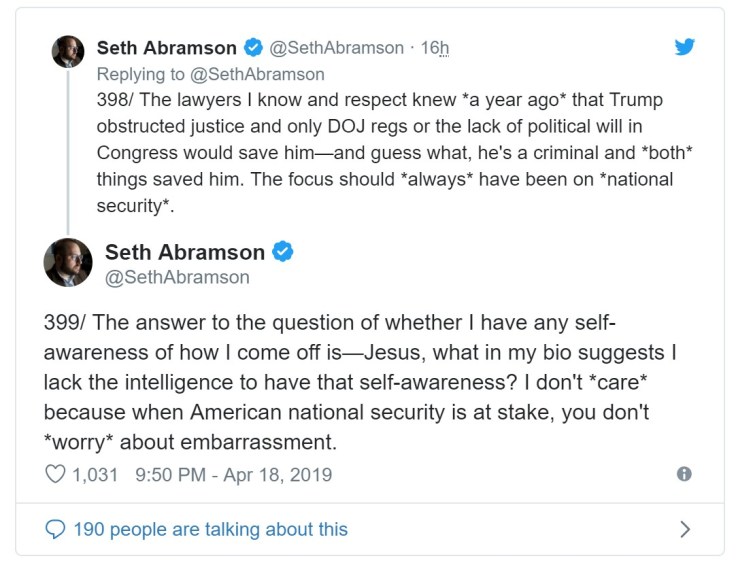Click the reply speech bubble icon
The height and width of the screenshot is (567, 736).
(x=56, y=529)
